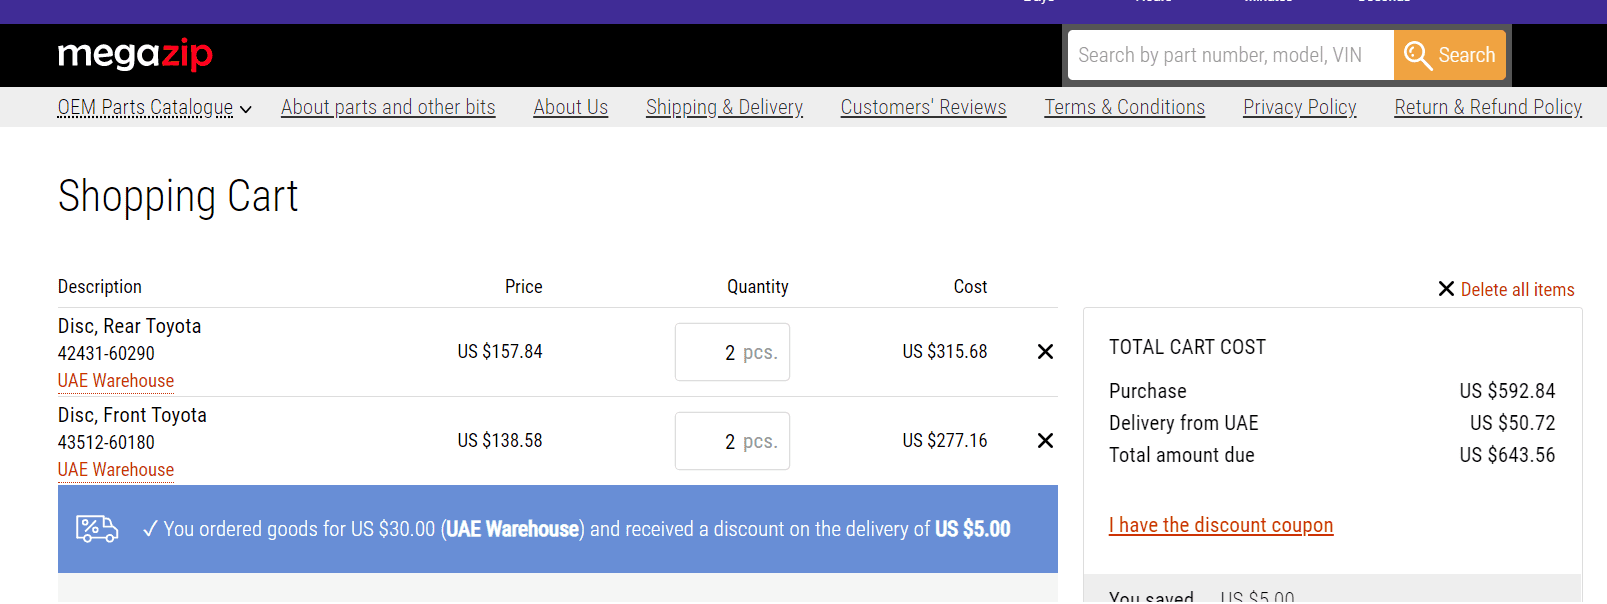
Task: Open UAE Warehouse link for Disc, Front
Action: pyautogui.click(x=116, y=470)
